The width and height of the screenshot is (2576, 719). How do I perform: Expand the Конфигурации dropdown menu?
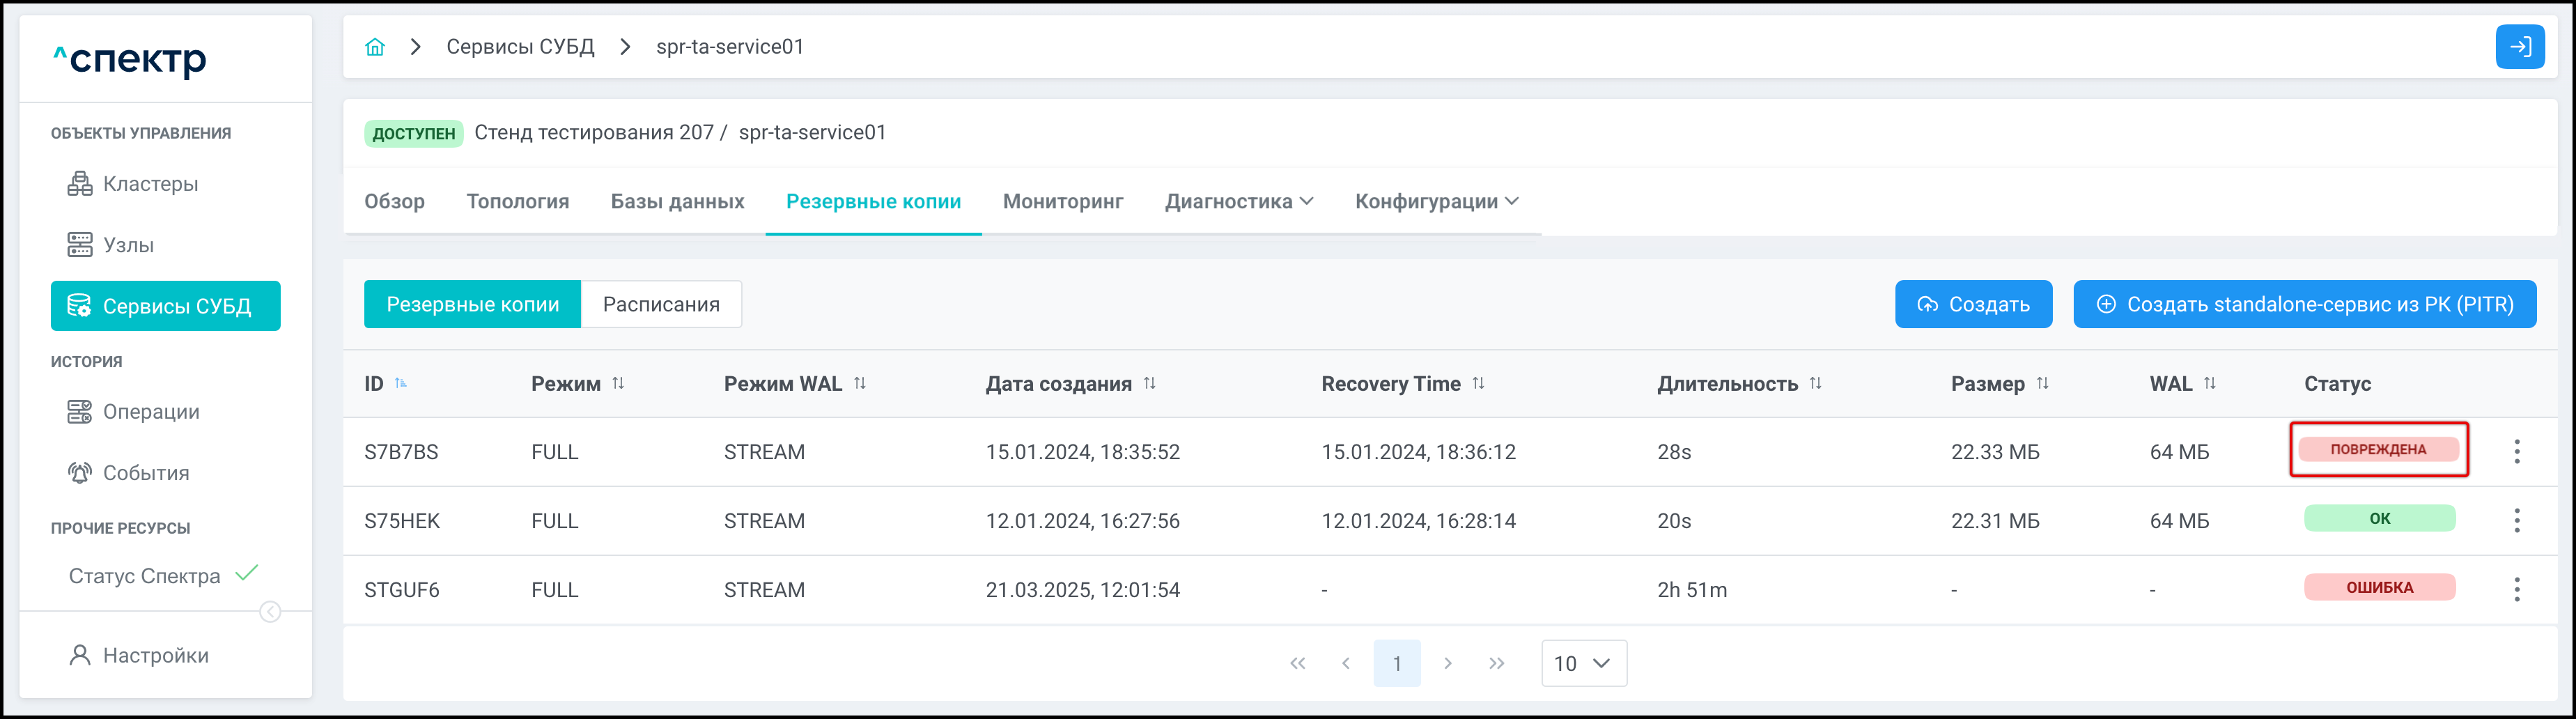tap(1436, 201)
